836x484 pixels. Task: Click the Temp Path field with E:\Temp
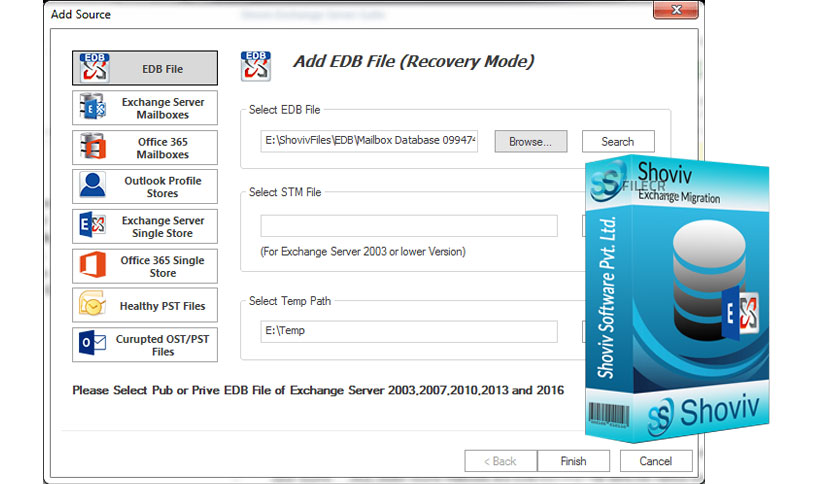pyautogui.click(x=409, y=331)
